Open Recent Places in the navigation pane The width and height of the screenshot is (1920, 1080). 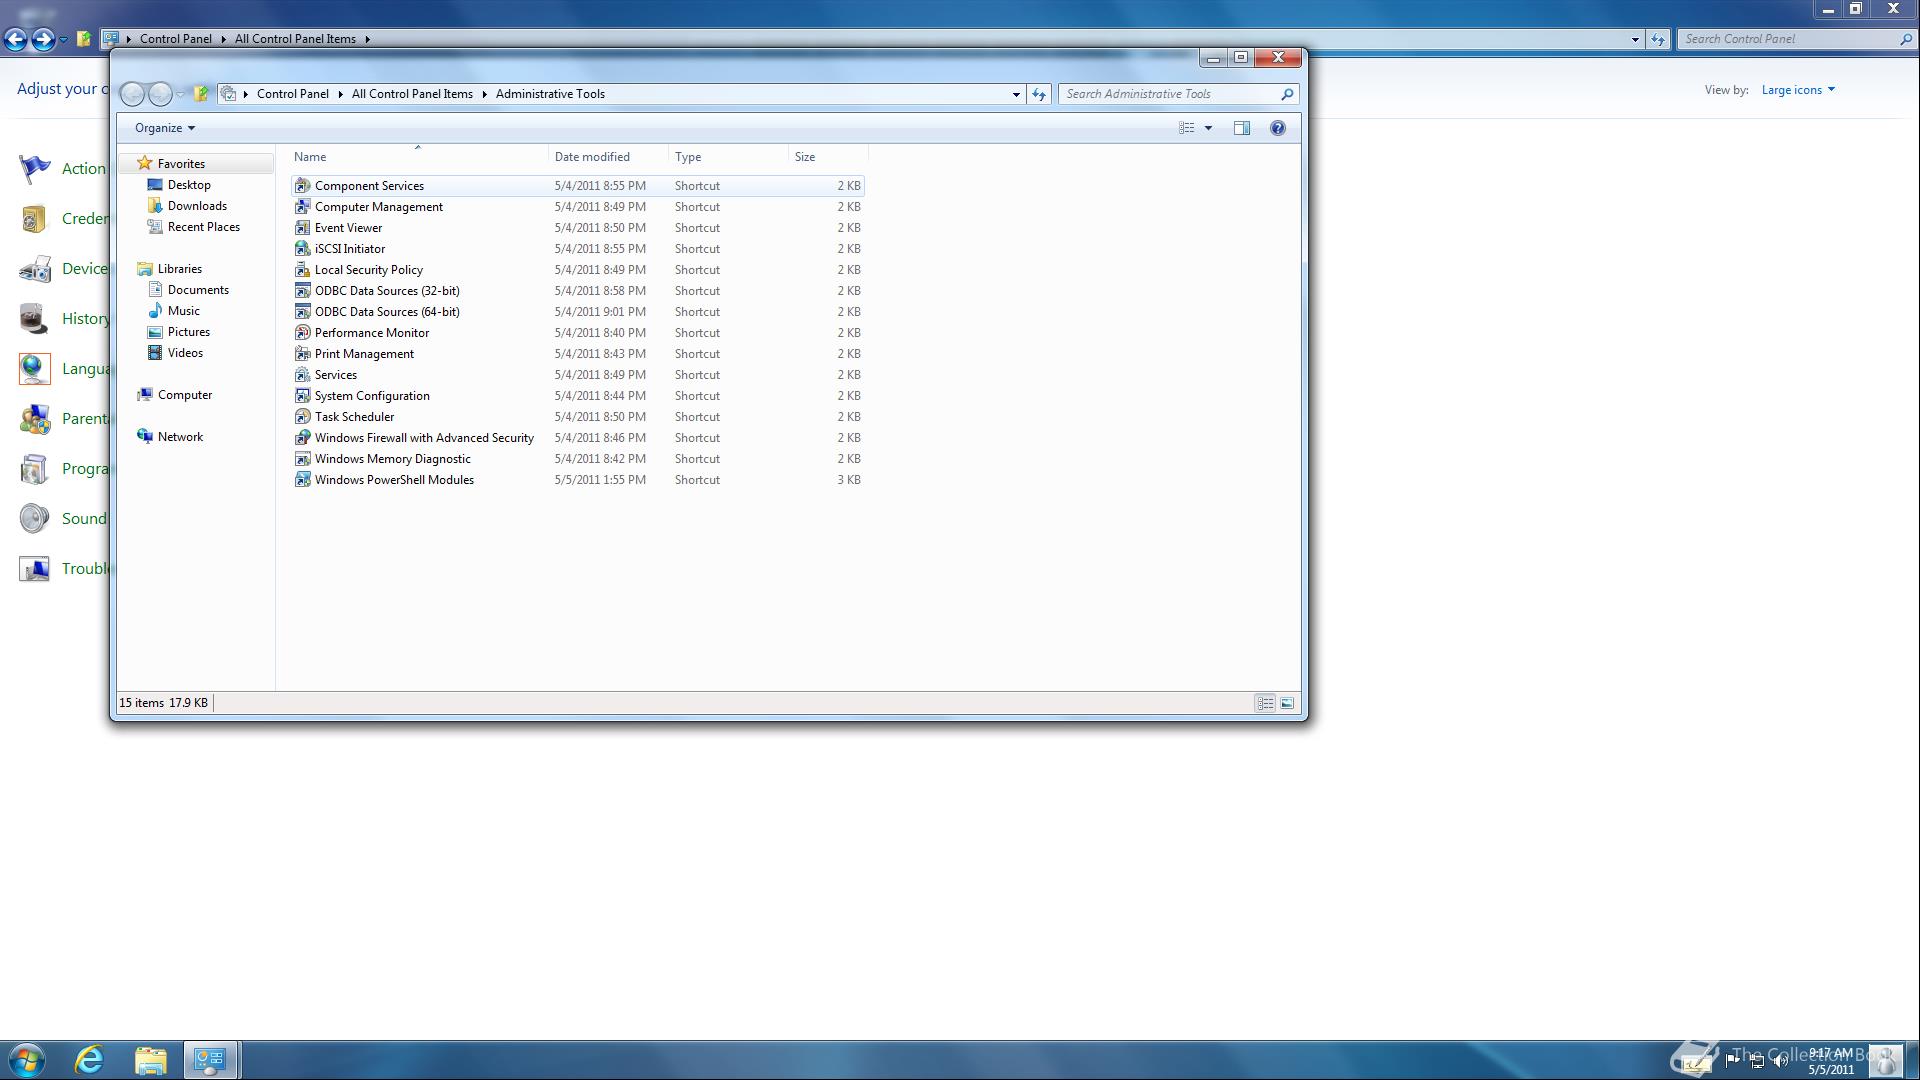click(x=204, y=227)
